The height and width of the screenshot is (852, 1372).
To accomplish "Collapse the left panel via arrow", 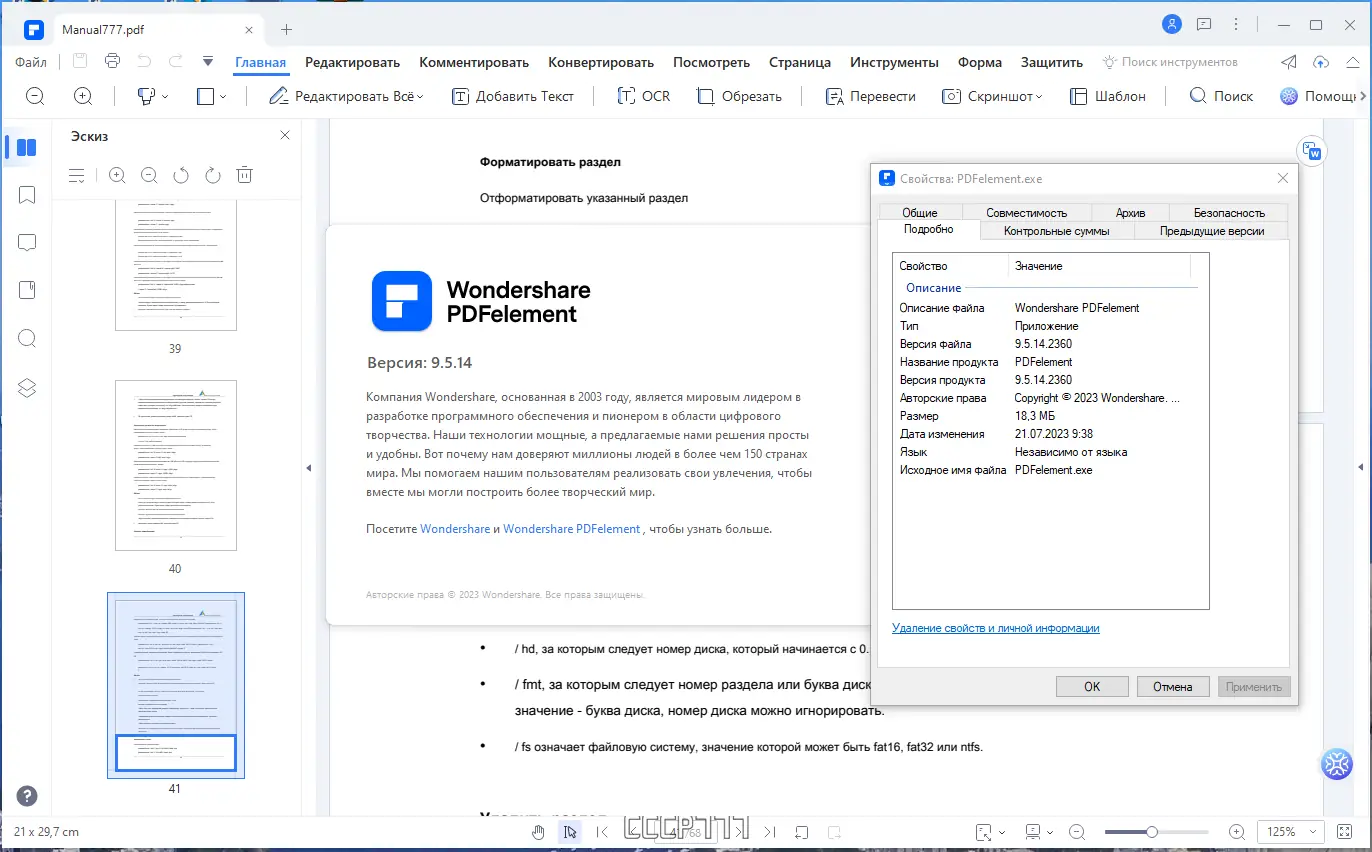I will (x=309, y=468).
